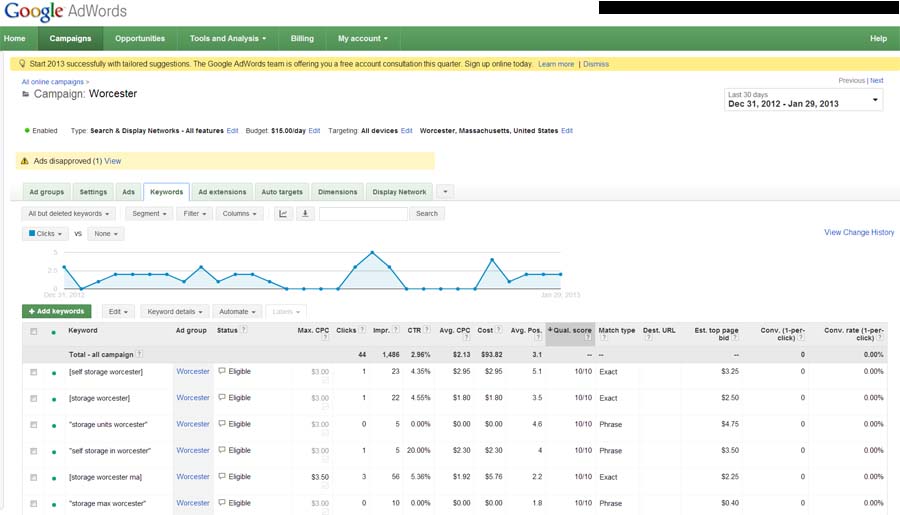Check the [storage worcester] row checkbox
This screenshot has height=515, width=900.
(x=34, y=398)
